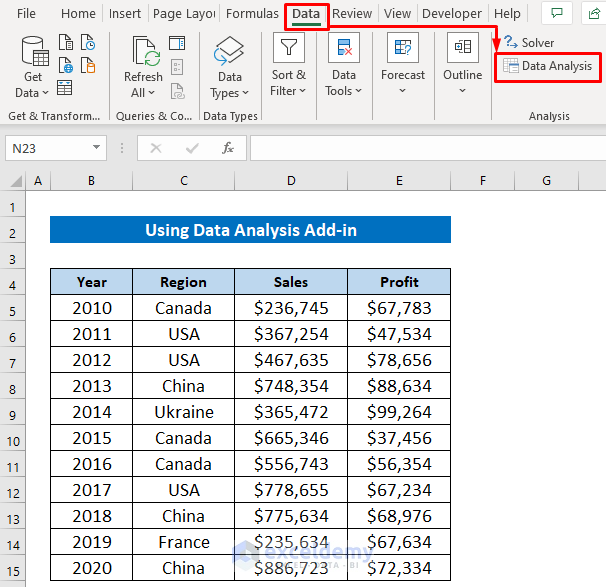
Task: Click the Sort & Filter funnel icon
Action: 289,48
